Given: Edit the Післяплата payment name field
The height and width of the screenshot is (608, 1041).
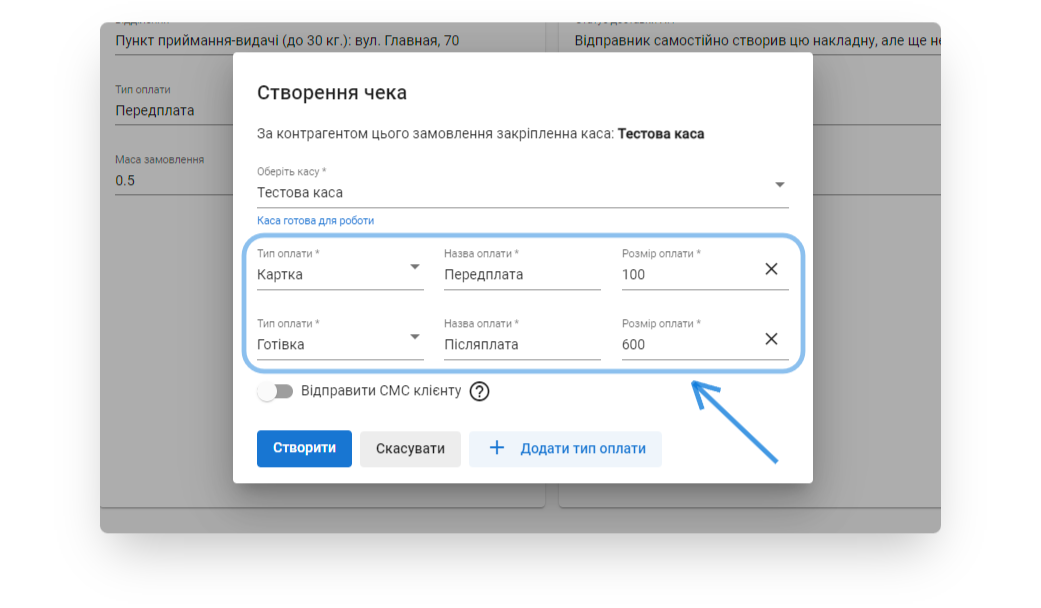Looking at the screenshot, I should (x=521, y=345).
